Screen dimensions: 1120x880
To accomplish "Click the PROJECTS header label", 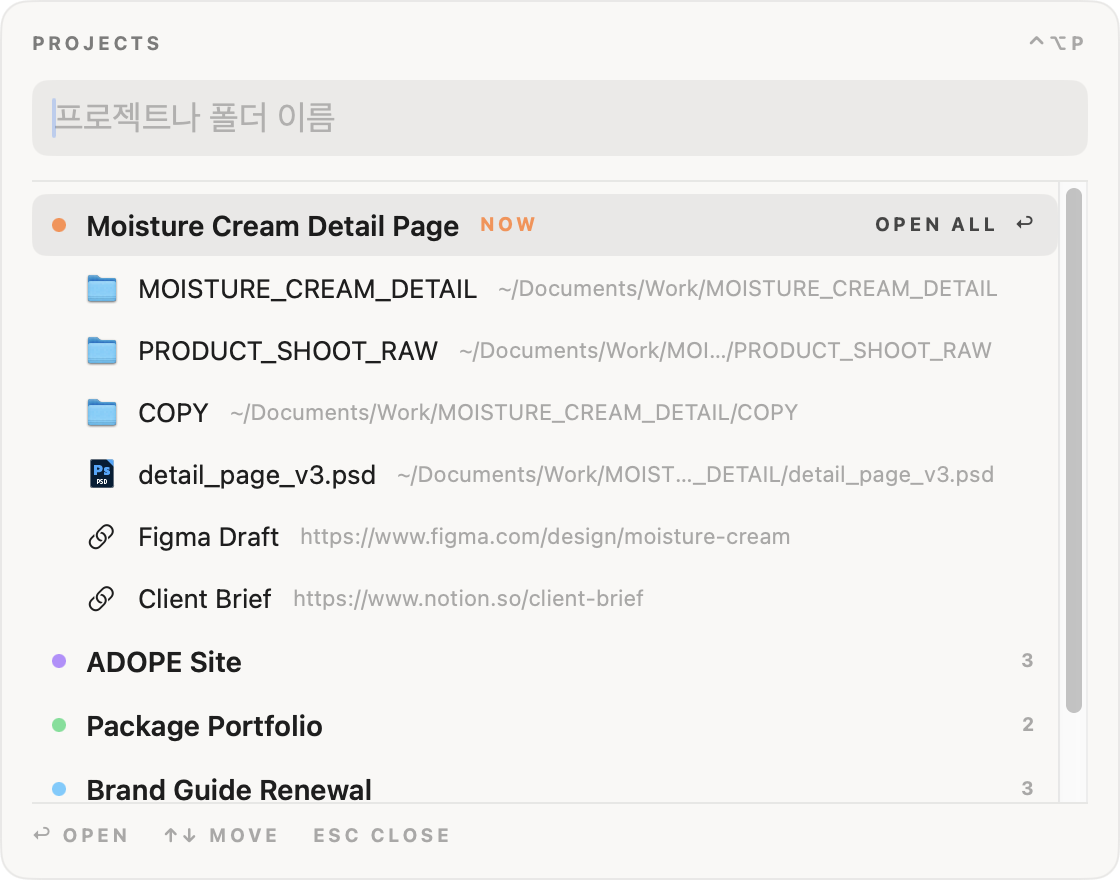I will [96, 44].
